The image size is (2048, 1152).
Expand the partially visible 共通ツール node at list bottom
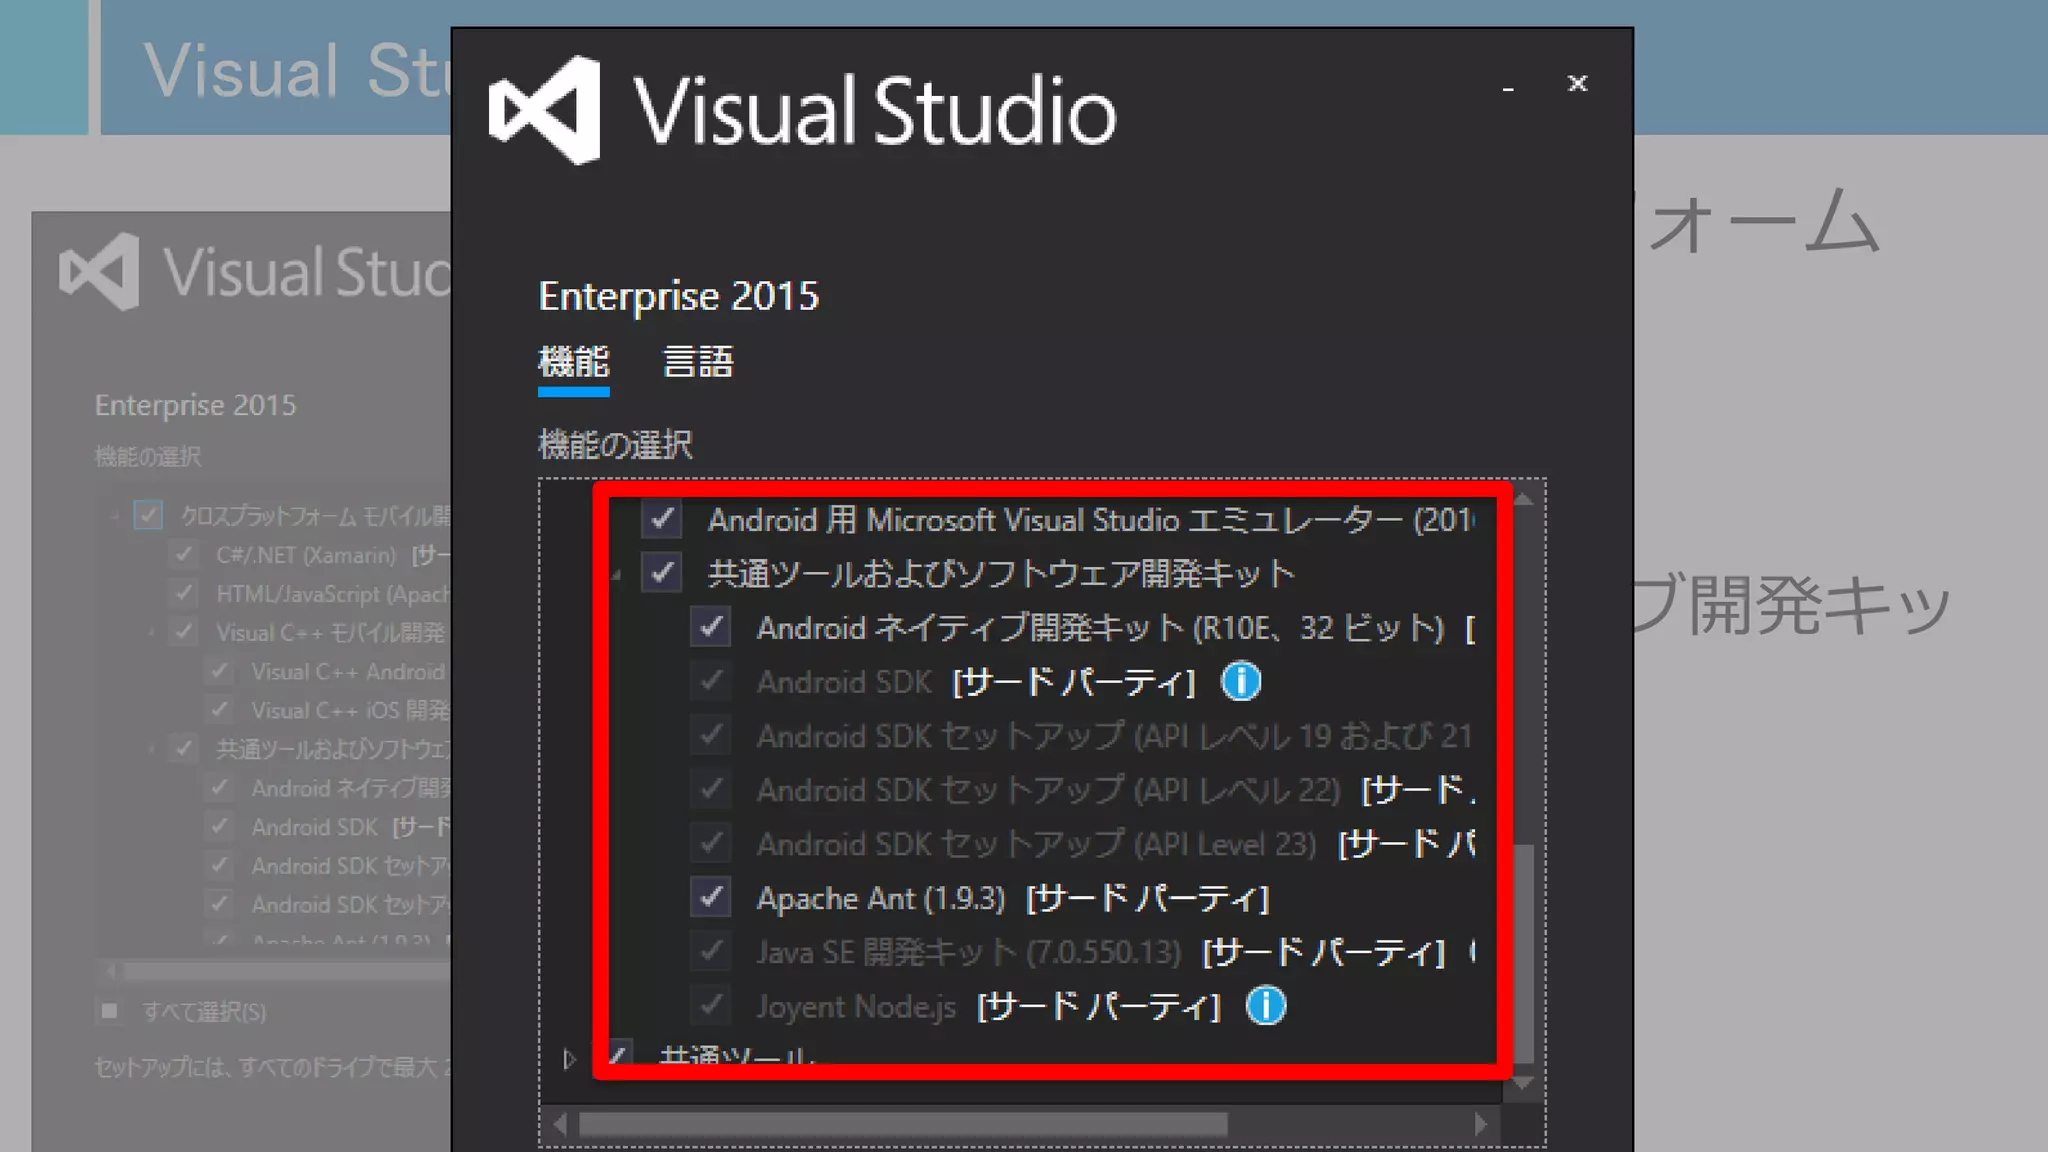pyautogui.click(x=569, y=1058)
